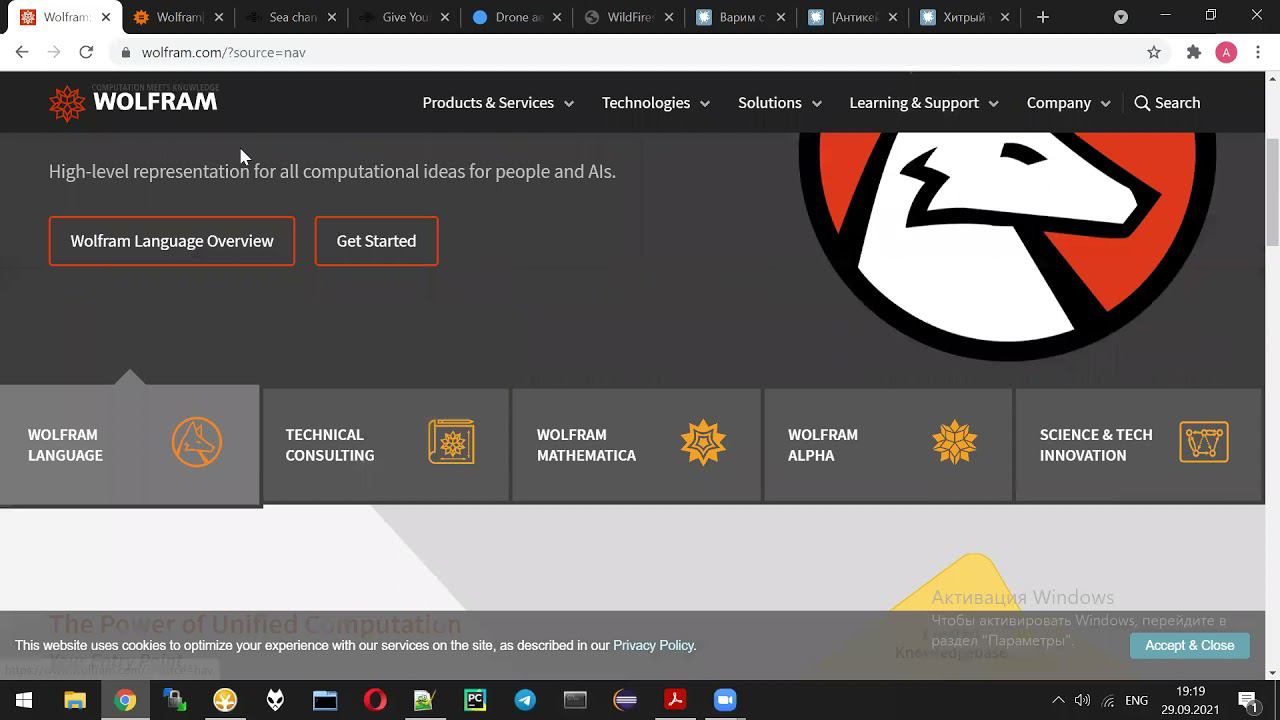Click the Wolfram Language wolf icon
The width and height of the screenshot is (1280, 720).
click(196, 442)
